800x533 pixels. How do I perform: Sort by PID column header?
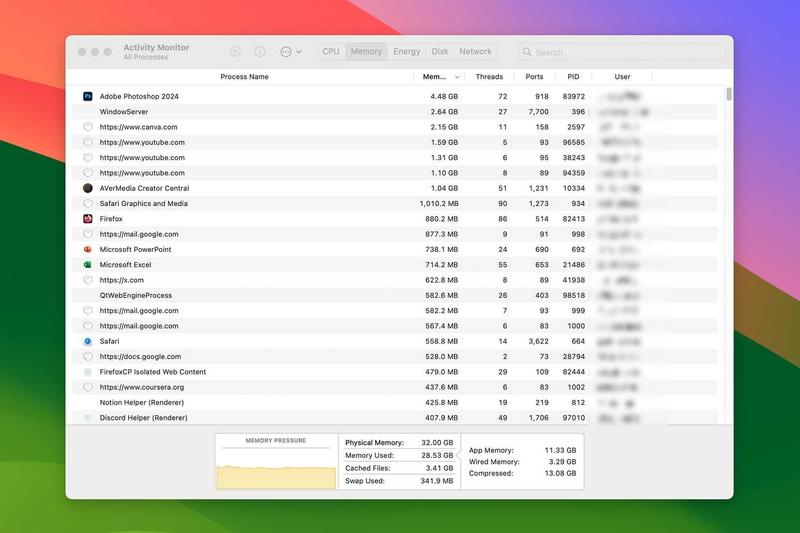[x=573, y=77]
